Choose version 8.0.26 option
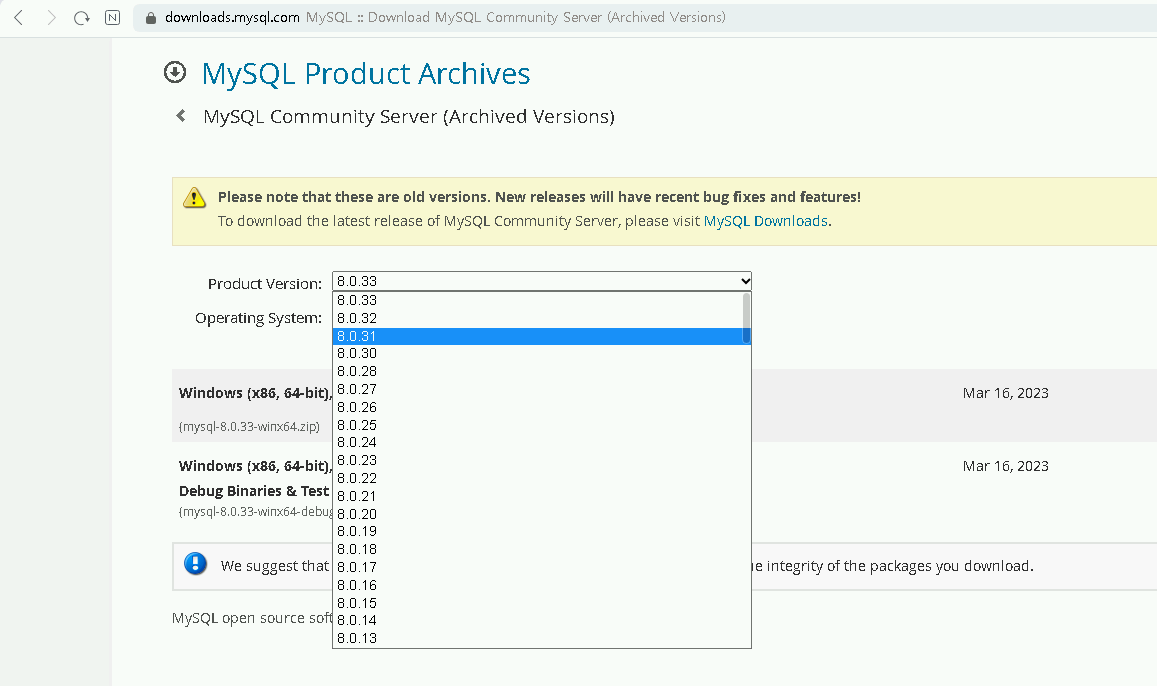Image resolution: width=1157 pixels, height=686 pixels. coord(537,407)
